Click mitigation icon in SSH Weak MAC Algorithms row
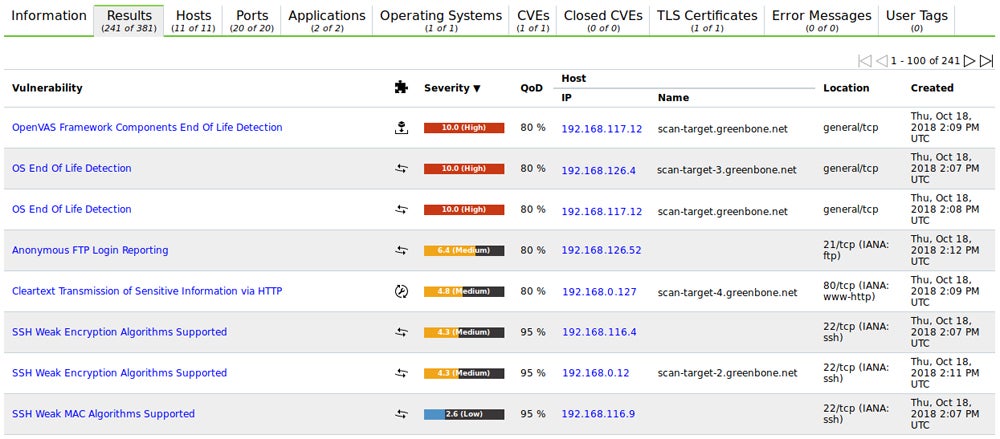This screenshot has height=439, width=1000. pos(401,414)
